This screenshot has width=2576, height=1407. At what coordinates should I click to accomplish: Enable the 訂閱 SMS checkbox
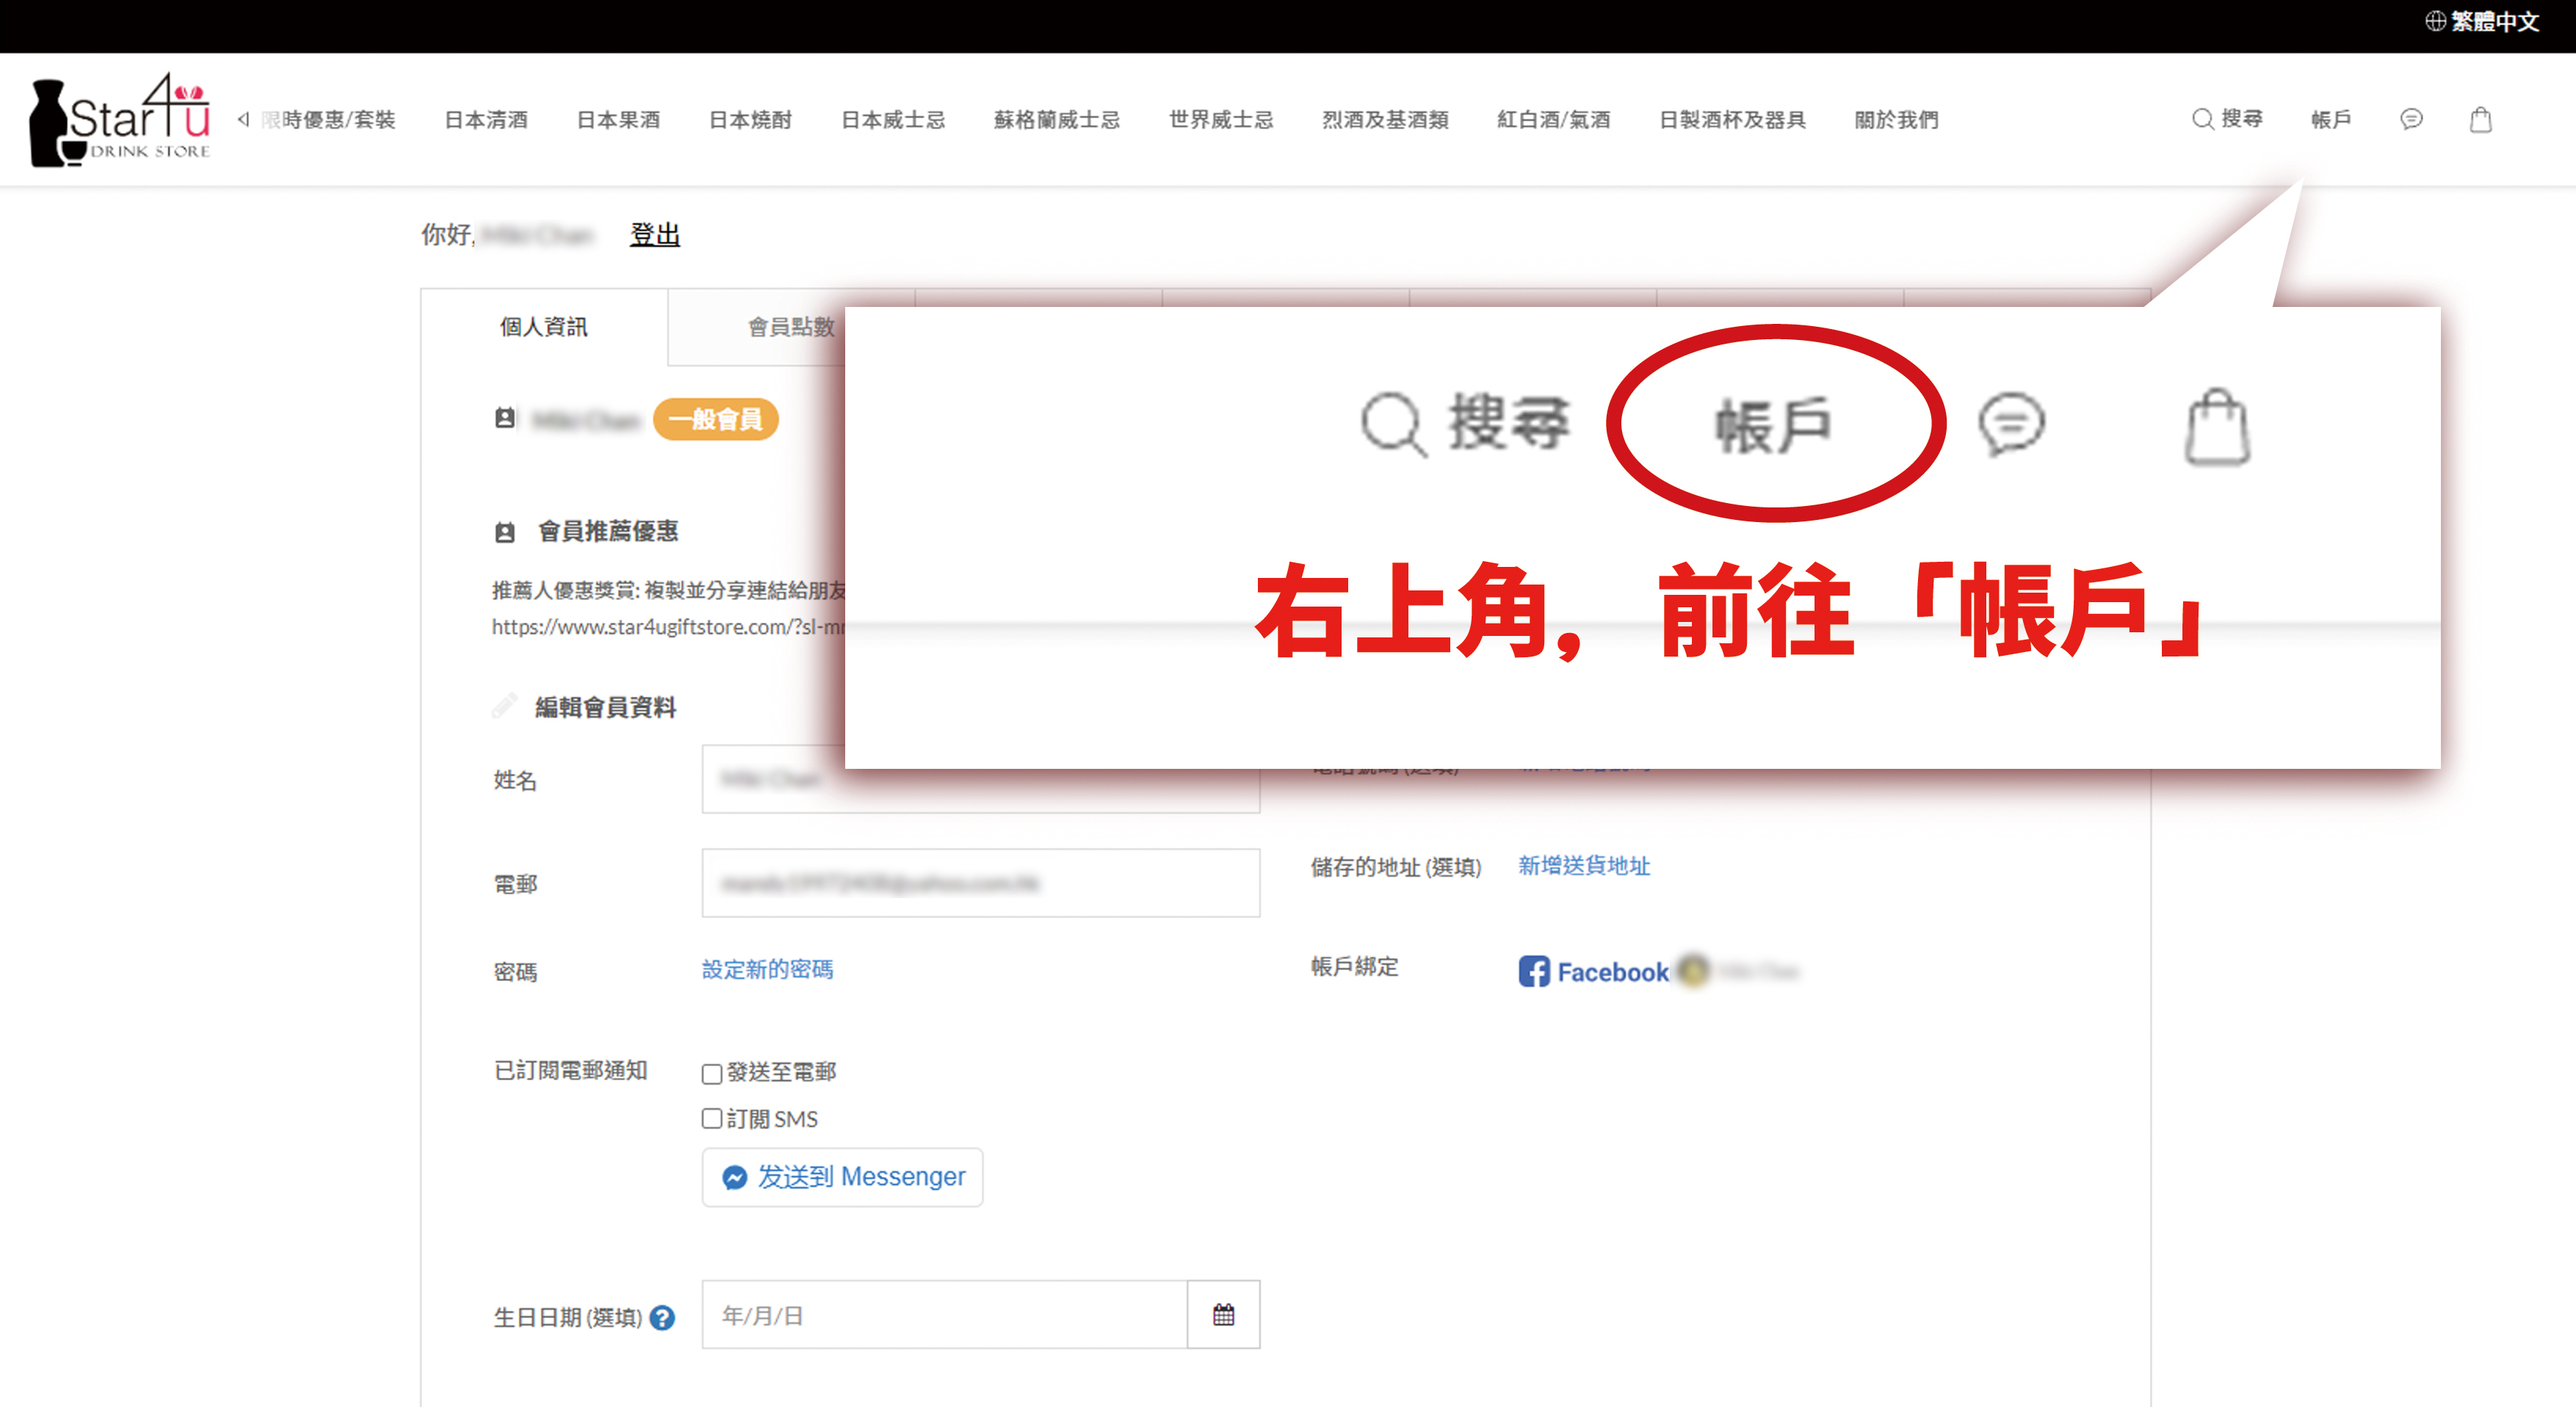tap(712, 1118)
